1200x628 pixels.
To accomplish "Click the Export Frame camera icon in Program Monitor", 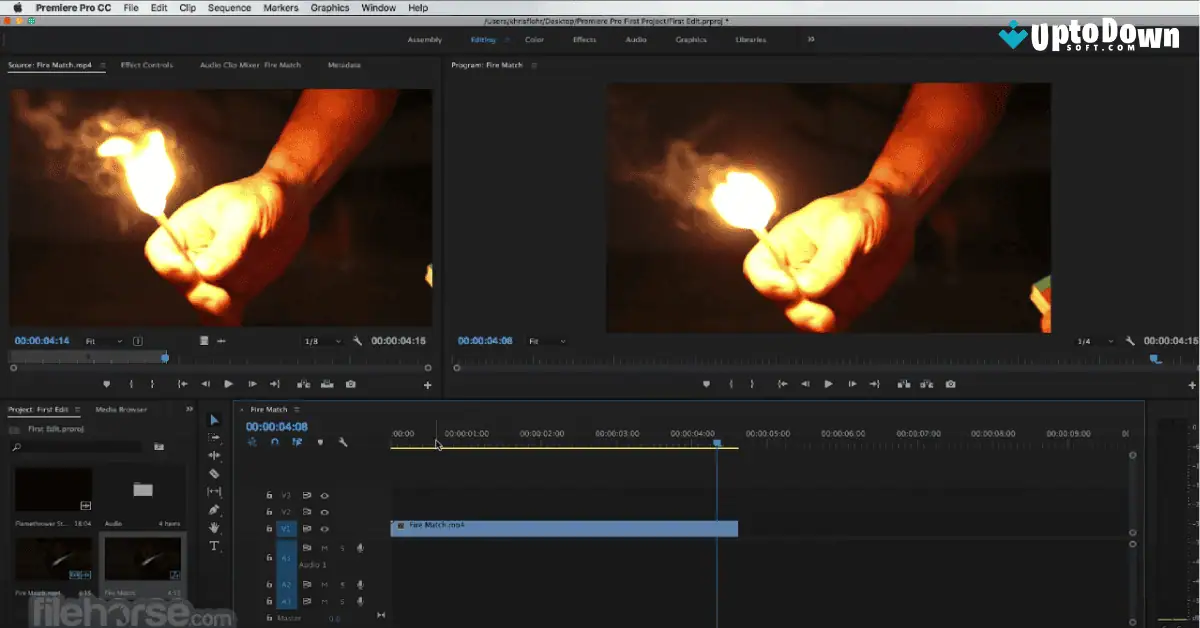I will point(950,384).
